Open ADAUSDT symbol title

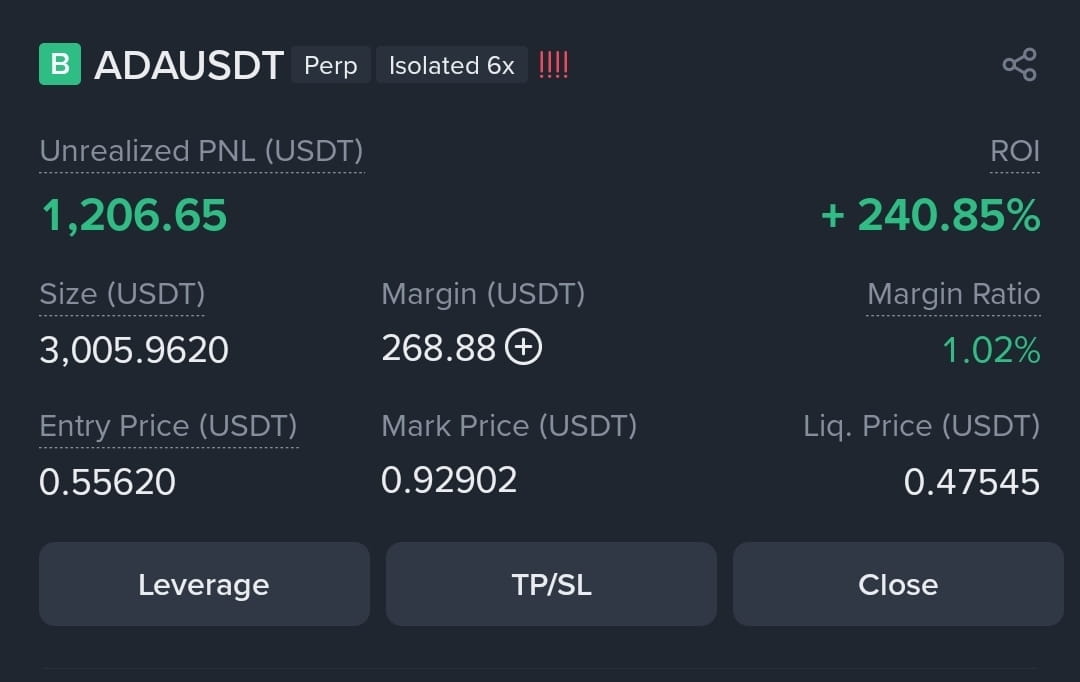pyautogui.click(x=189, y=65)
